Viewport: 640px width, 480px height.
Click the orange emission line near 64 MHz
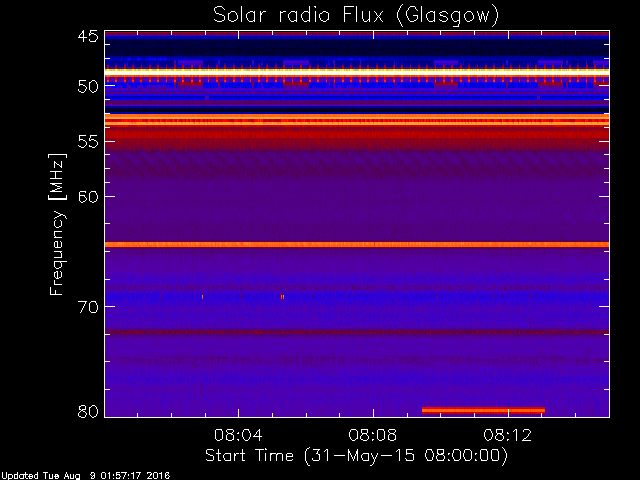point(357,244)
